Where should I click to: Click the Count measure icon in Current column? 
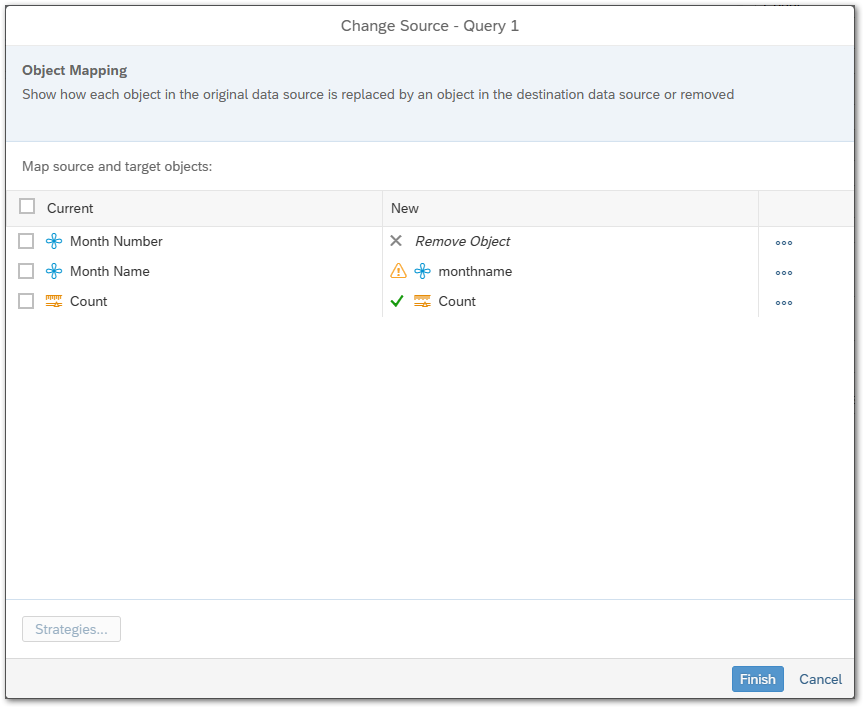[54, 301]
